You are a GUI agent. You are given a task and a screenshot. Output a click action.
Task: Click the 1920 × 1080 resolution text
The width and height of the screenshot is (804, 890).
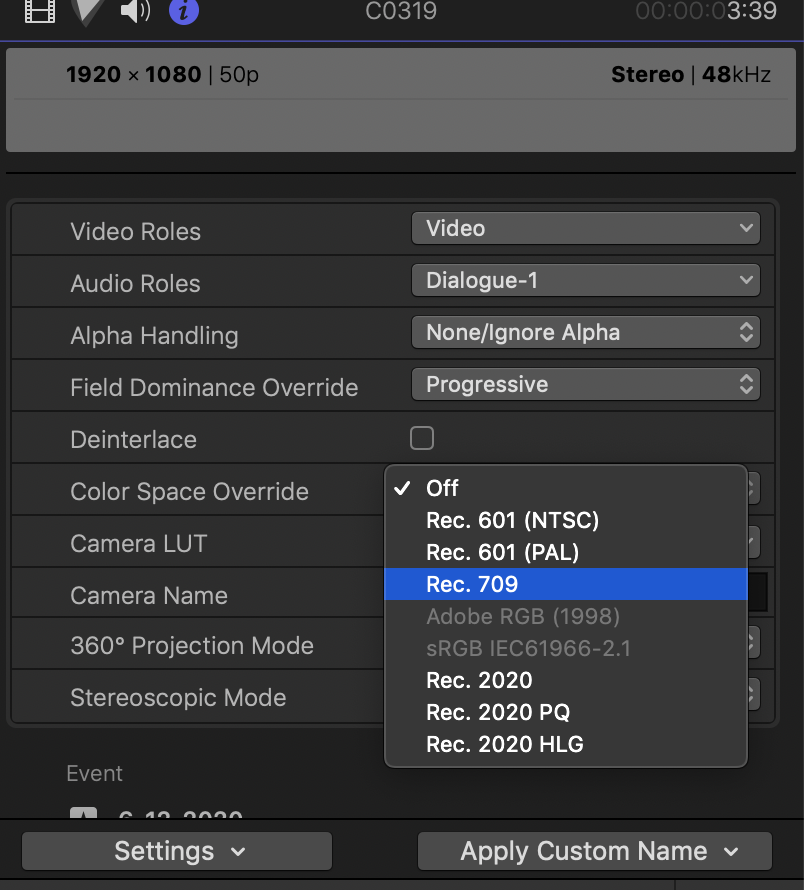[133, 74]
